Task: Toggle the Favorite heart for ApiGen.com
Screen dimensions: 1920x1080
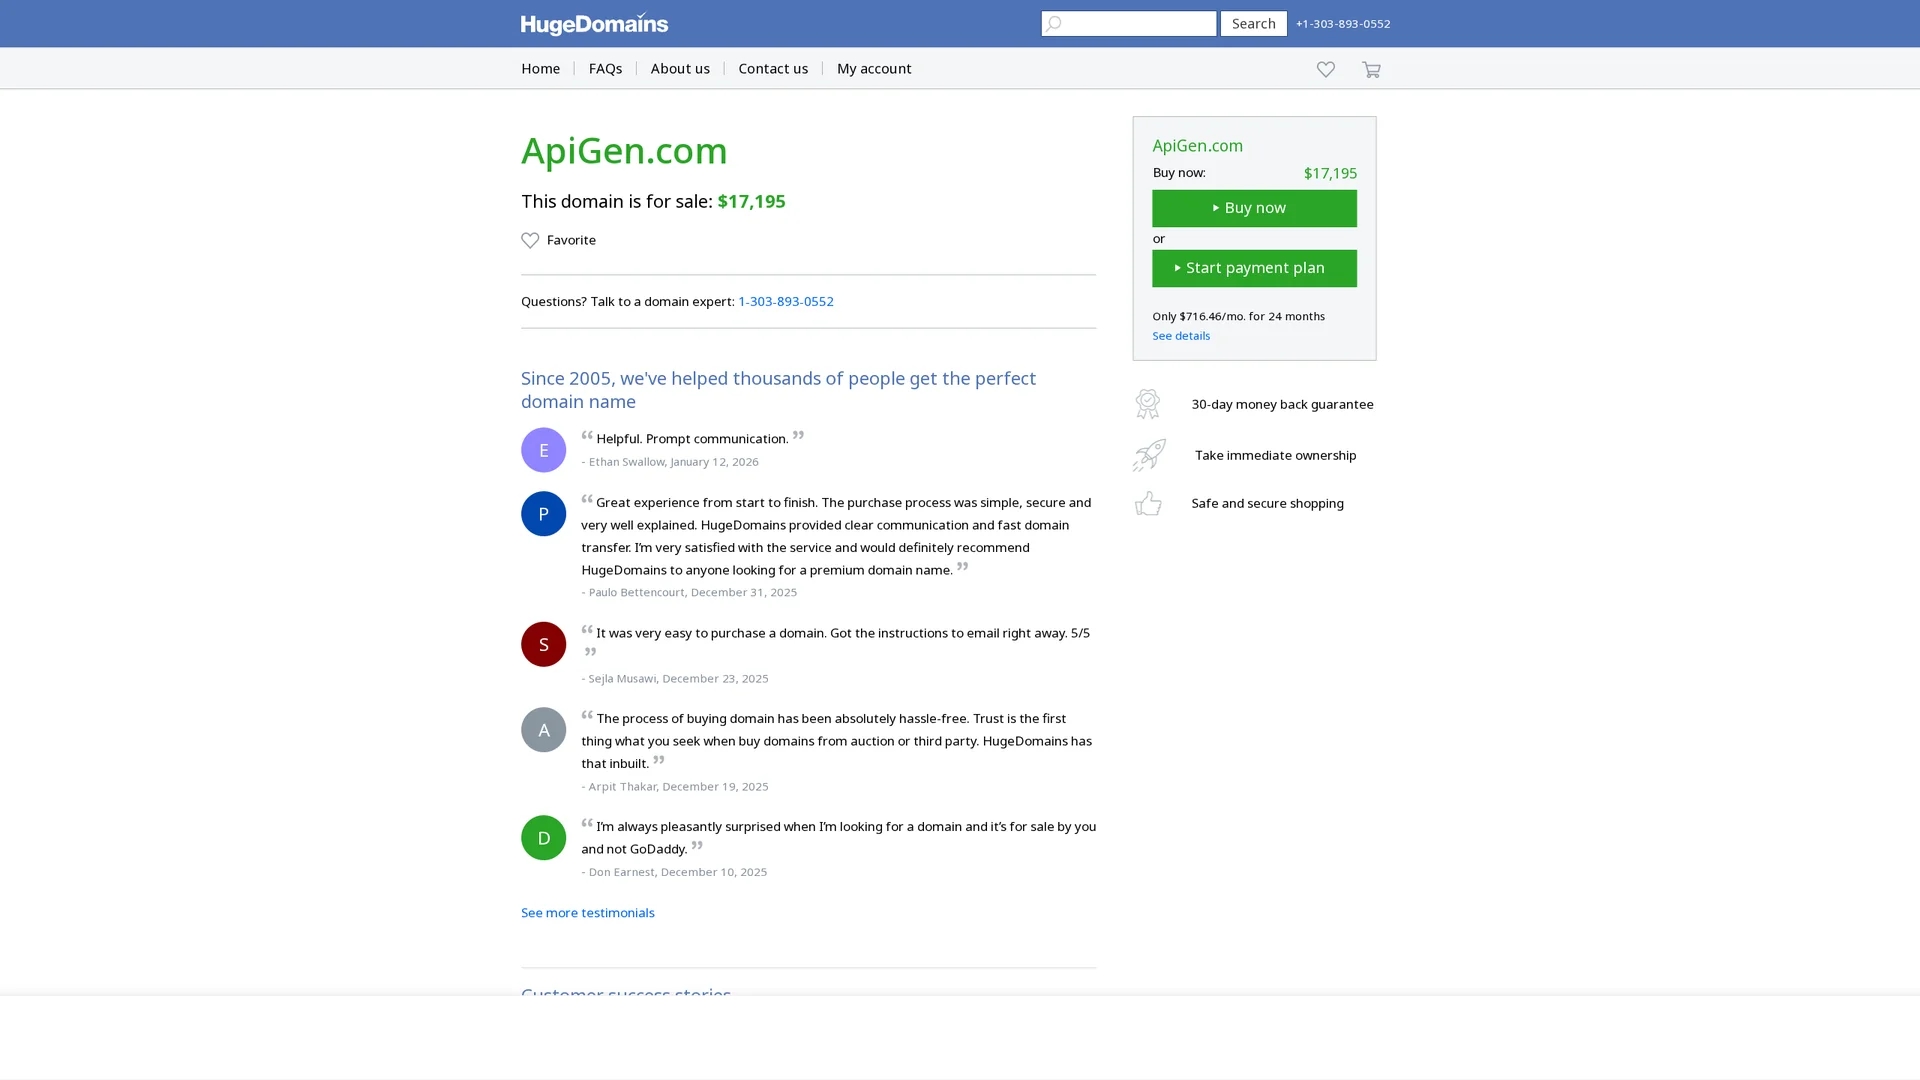Action: (x=530, y=240)
